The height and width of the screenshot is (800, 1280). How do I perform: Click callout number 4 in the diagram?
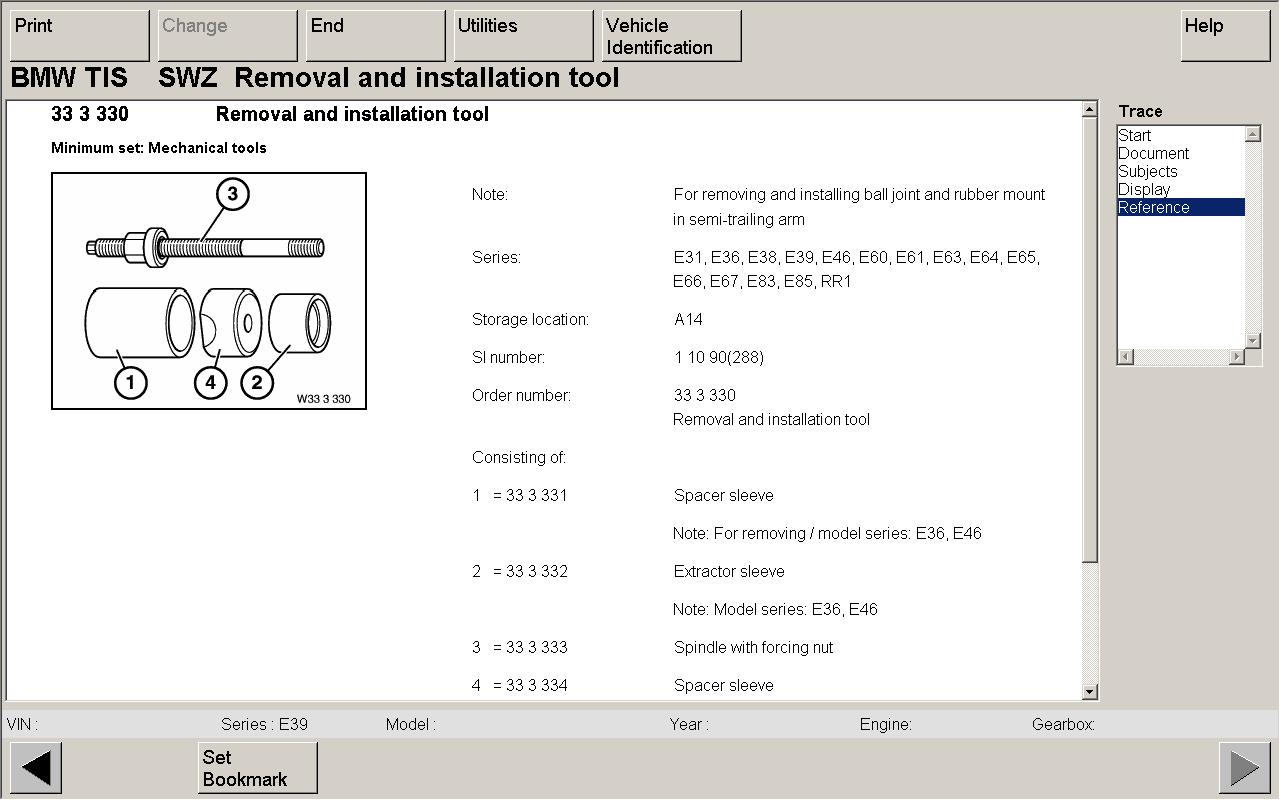click(x=210, y=382)
